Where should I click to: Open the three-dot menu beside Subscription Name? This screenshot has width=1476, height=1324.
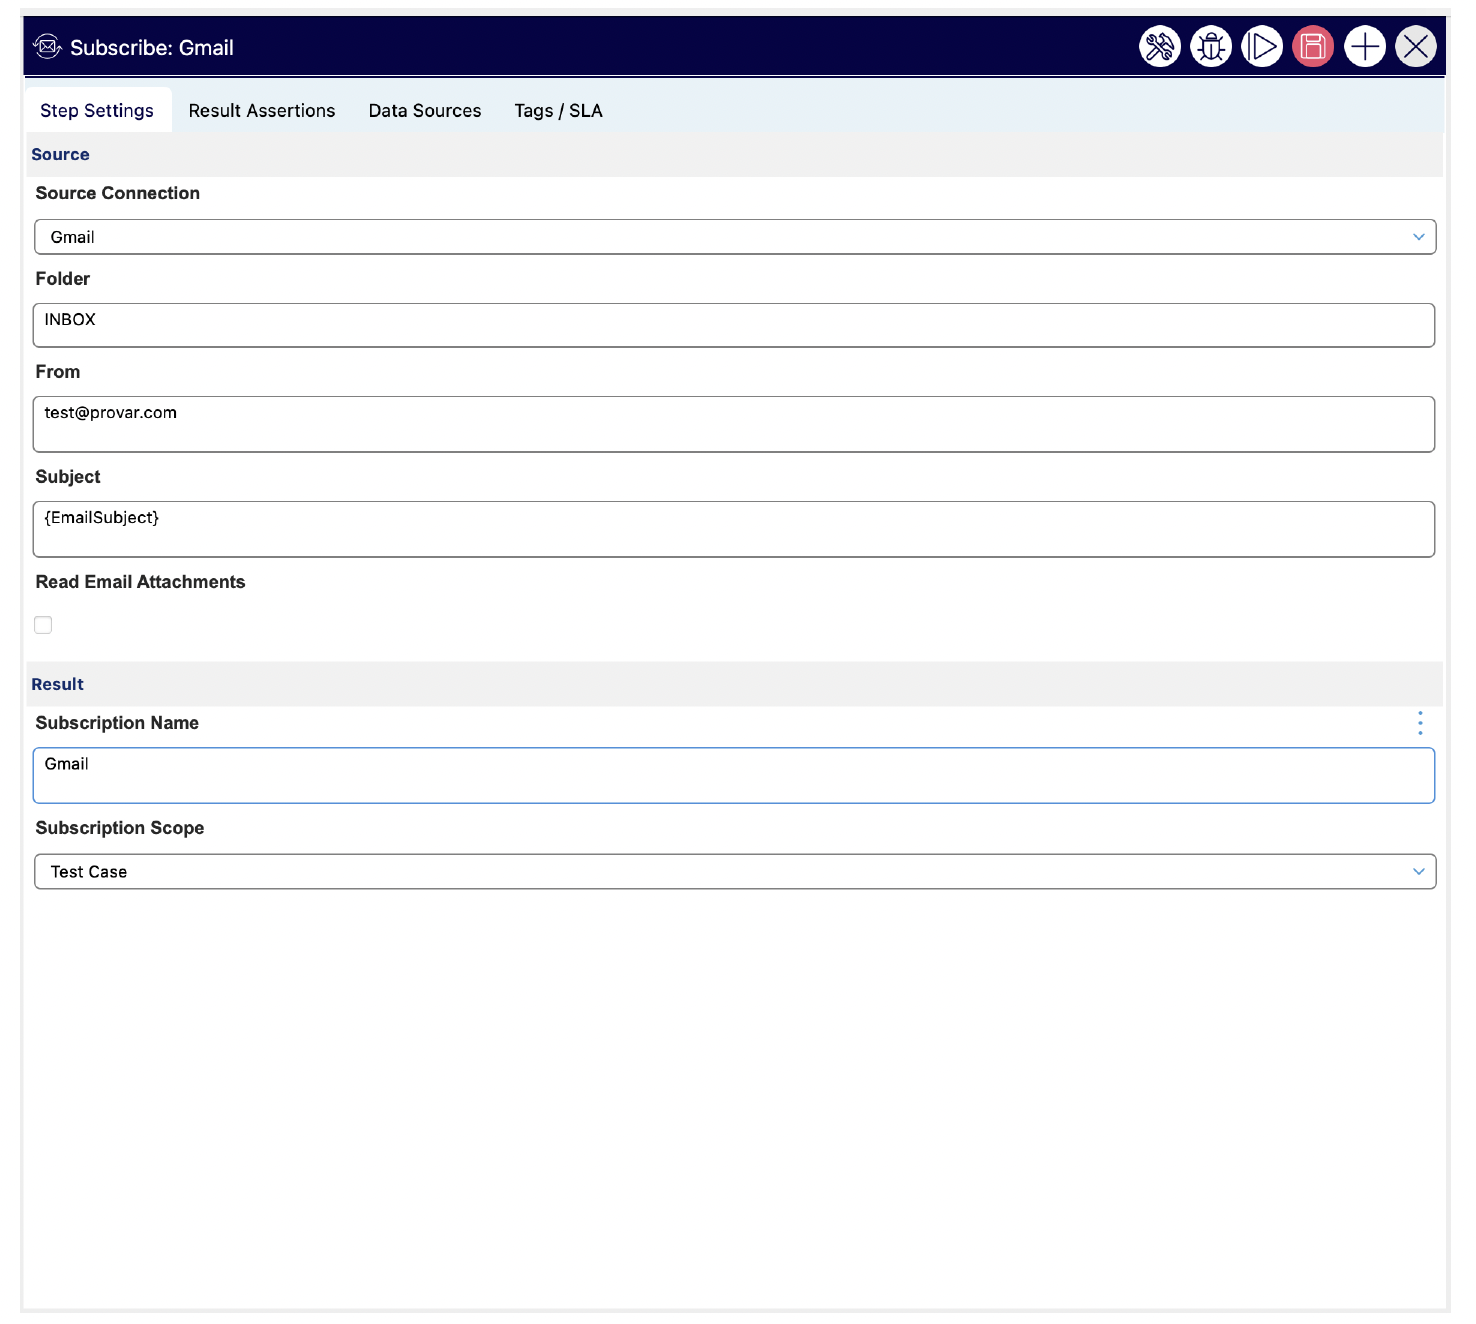point(1420,723)
